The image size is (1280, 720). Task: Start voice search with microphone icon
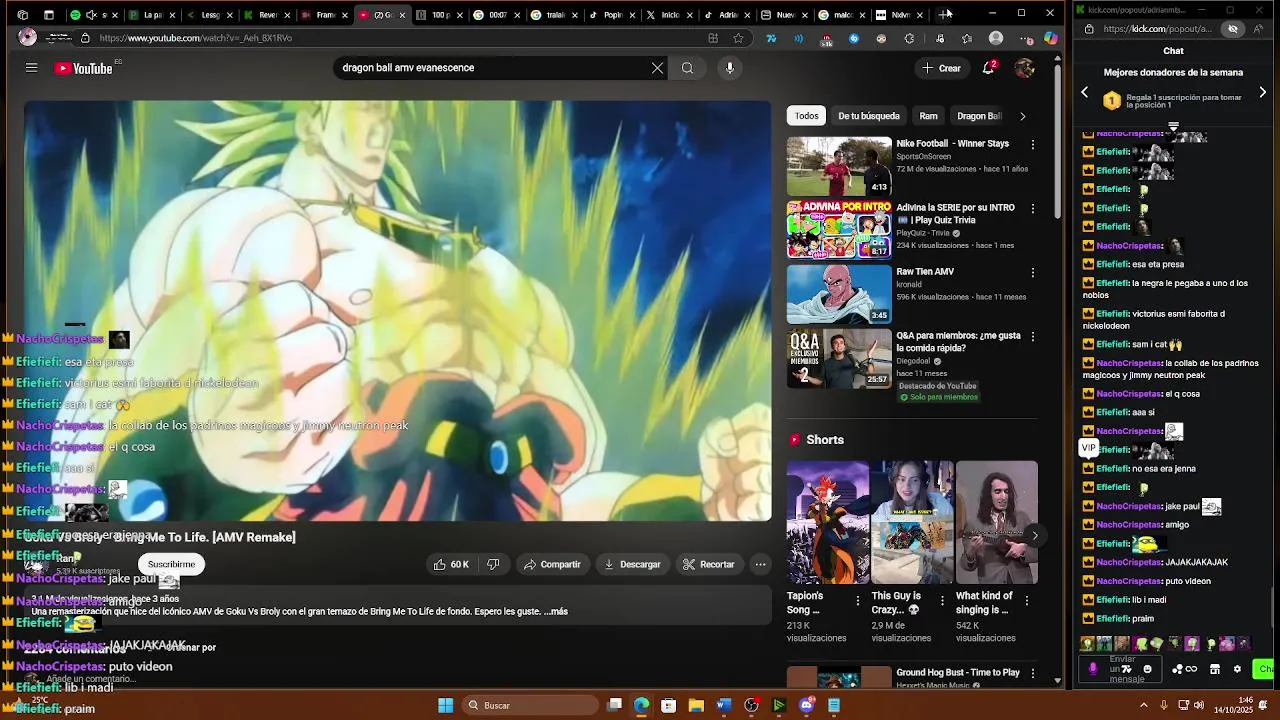[x=730, y=68]
